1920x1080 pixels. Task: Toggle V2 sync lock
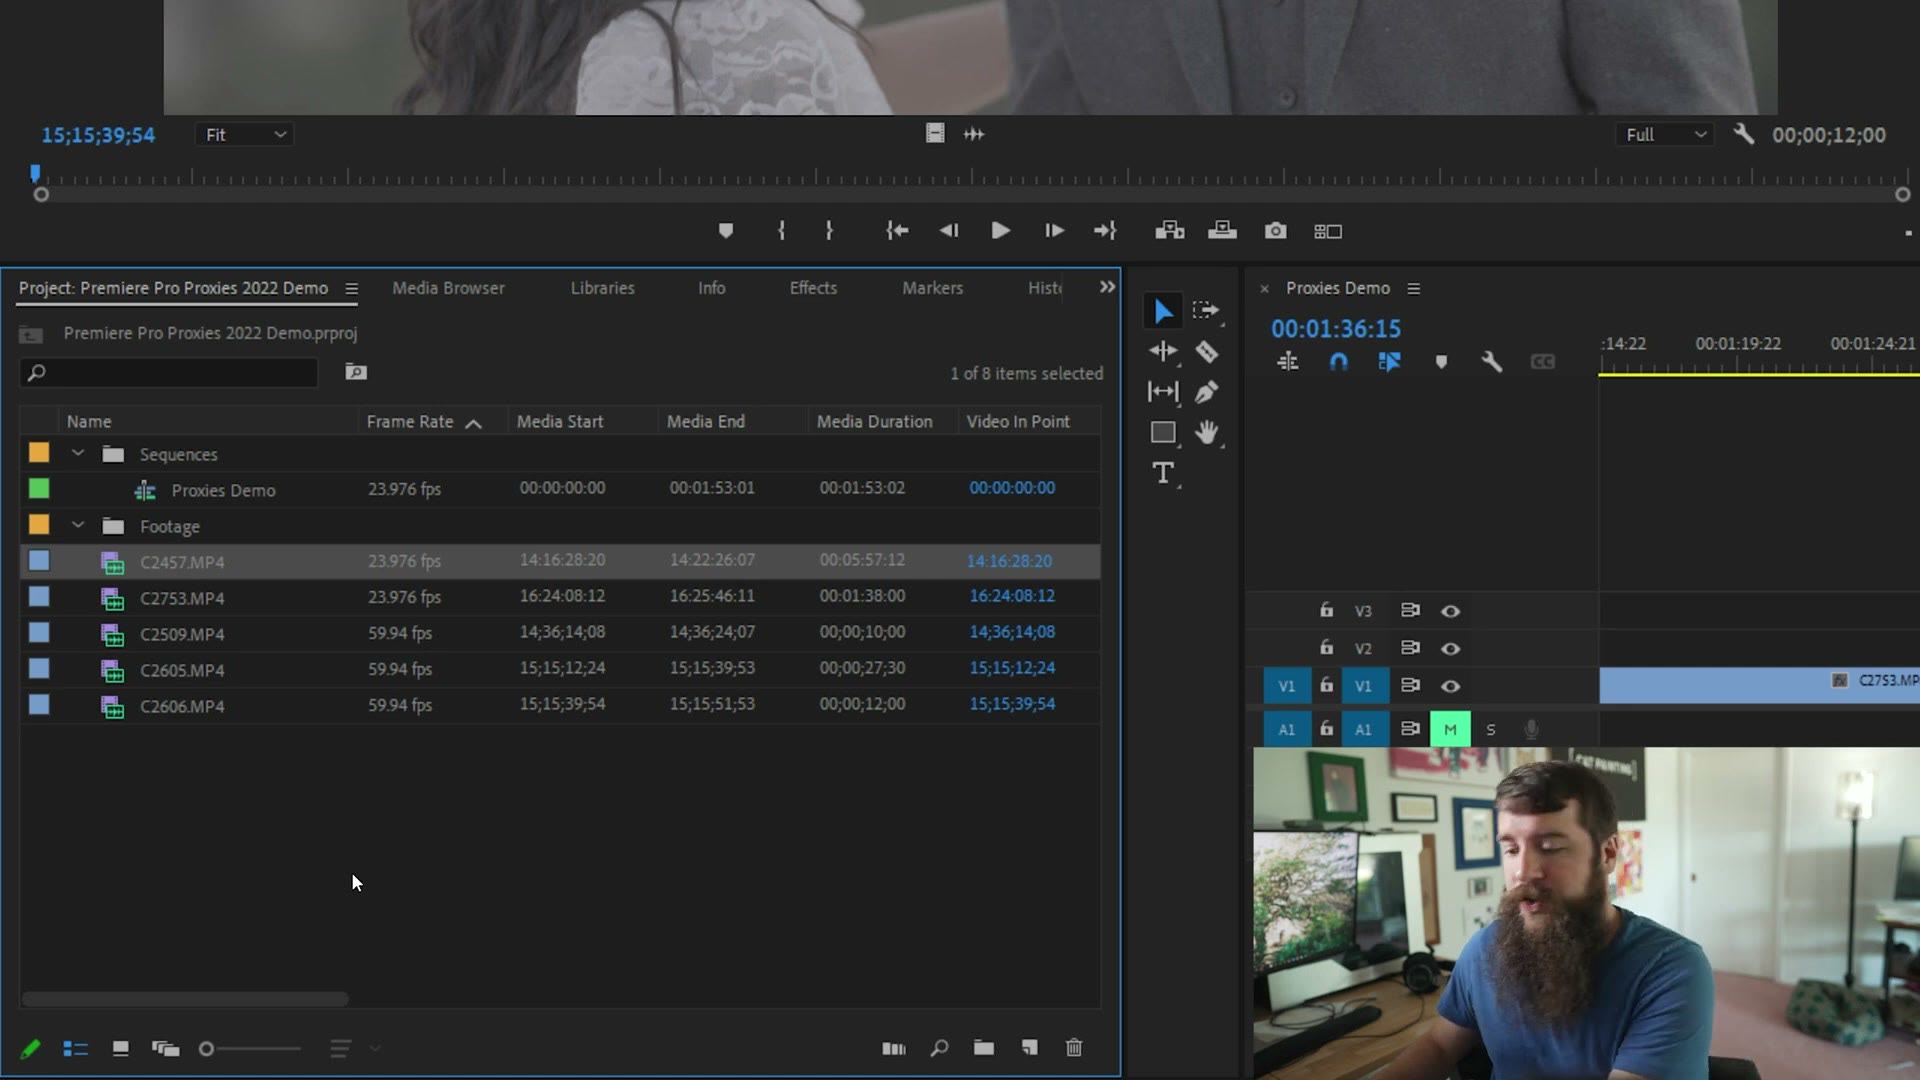click(1410, 648)
